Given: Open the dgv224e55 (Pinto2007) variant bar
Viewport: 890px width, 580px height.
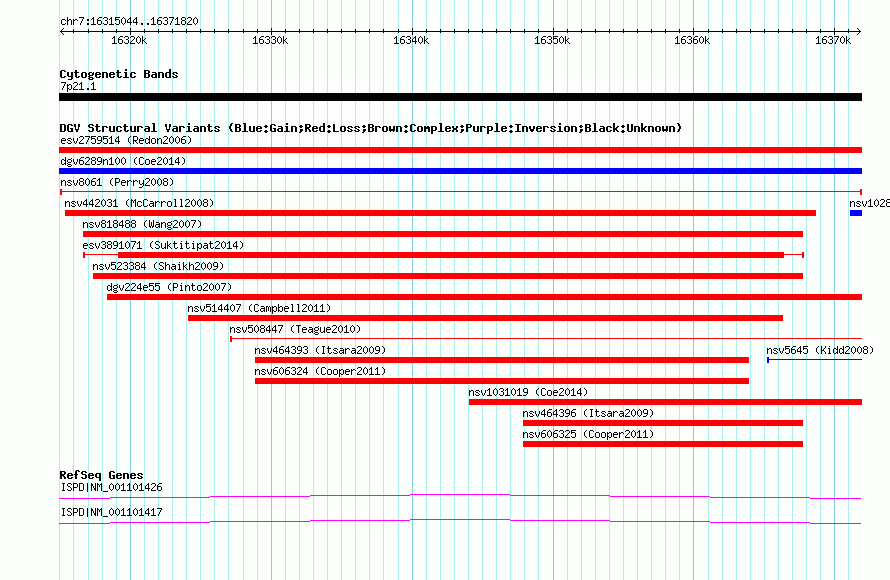Looking at the screenshot, I should pyautogui.click(x=484, y=297).
